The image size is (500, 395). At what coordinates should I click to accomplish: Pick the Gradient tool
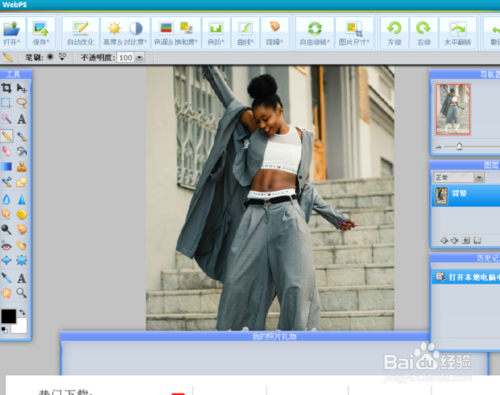[x=6, y=166]
